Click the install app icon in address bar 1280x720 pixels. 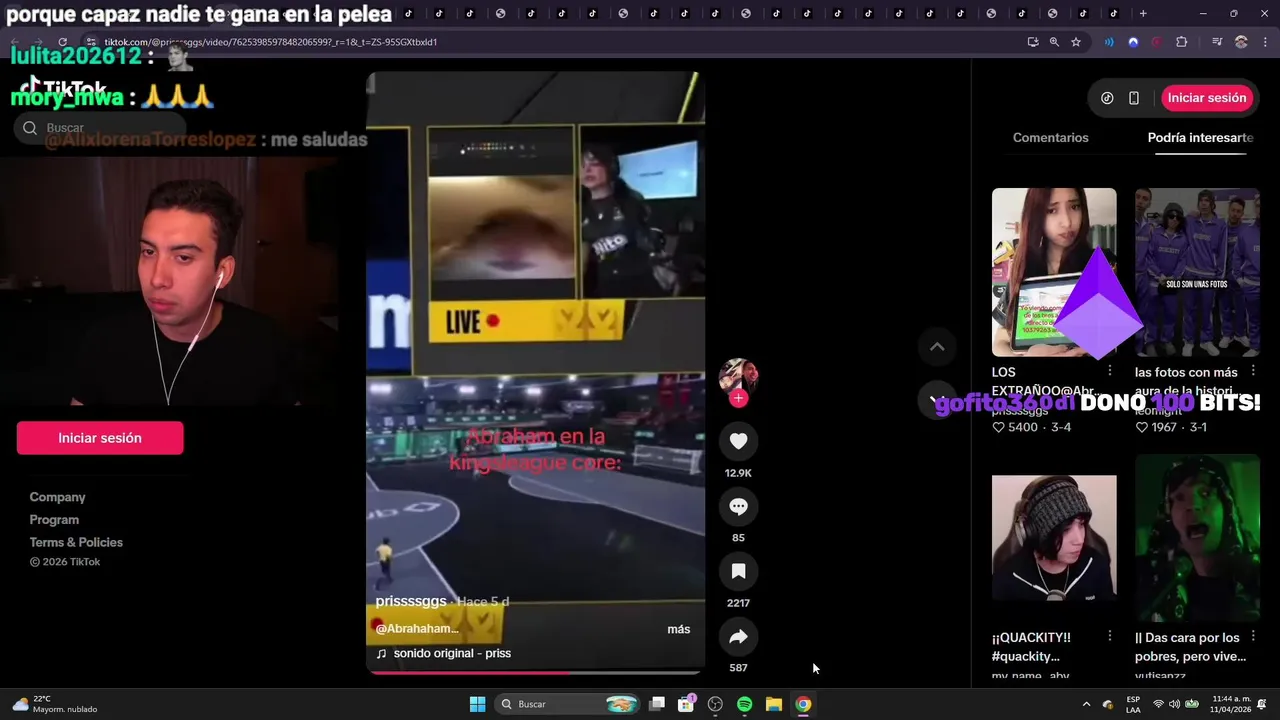(x=1033, y=42)
